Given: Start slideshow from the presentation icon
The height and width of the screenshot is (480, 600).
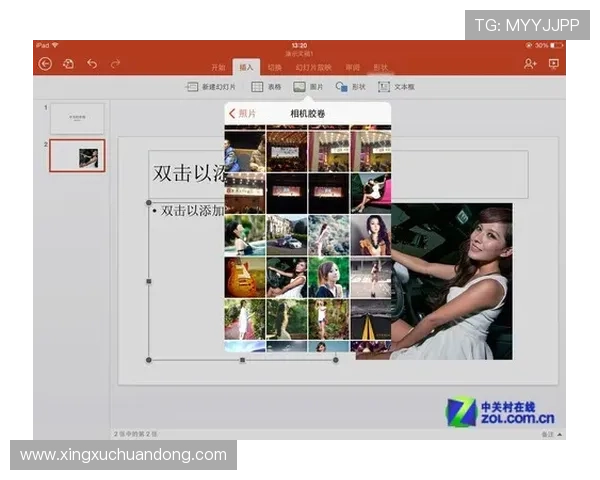Looking at the screenshot, I should point(553,64).
